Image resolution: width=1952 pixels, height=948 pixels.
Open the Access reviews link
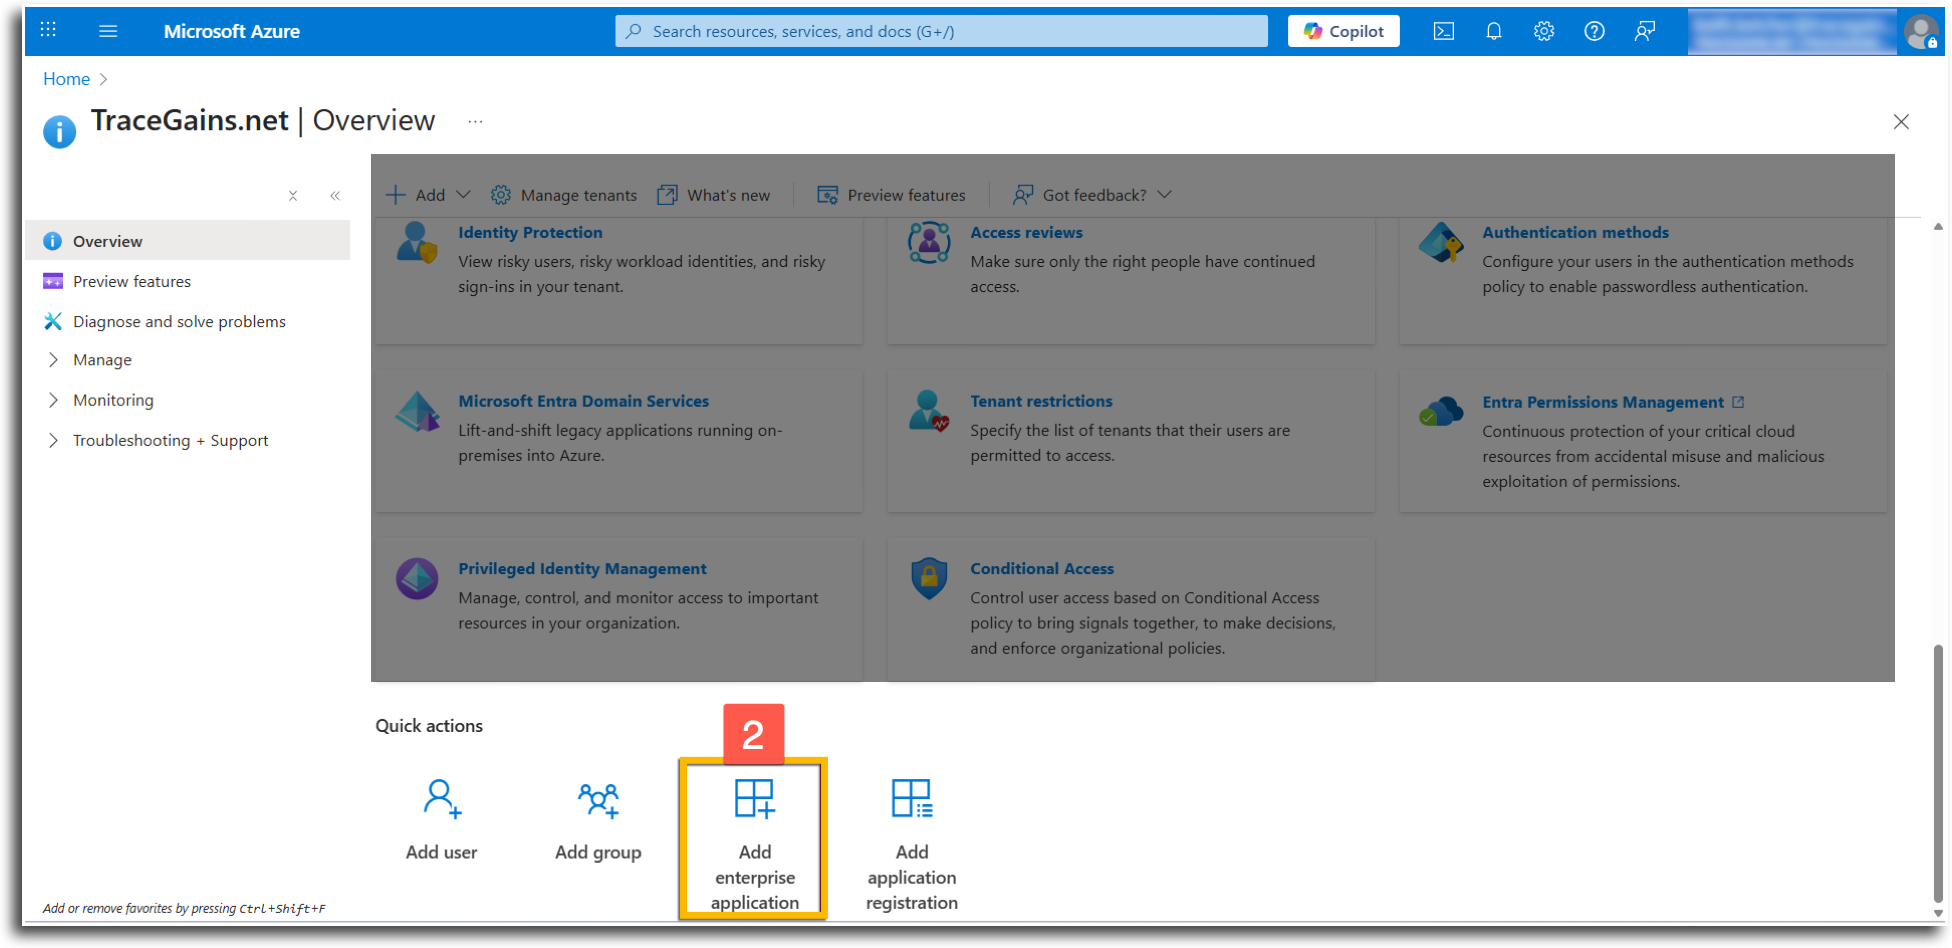pyautogui.click(x=1026, y=232)
